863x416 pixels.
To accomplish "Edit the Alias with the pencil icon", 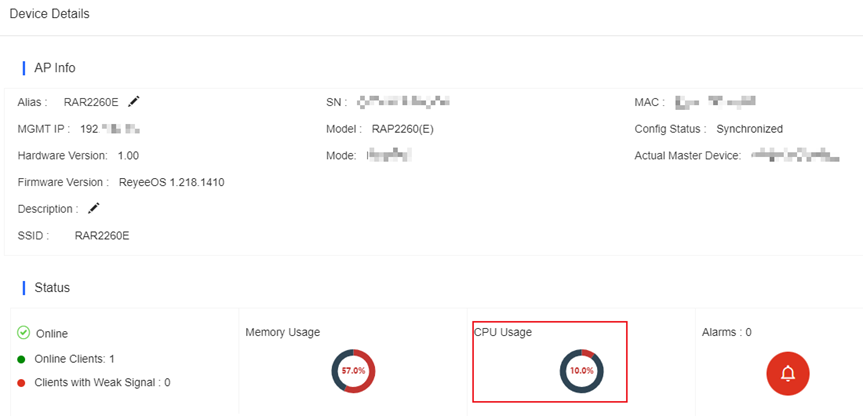I will (134, 102).
